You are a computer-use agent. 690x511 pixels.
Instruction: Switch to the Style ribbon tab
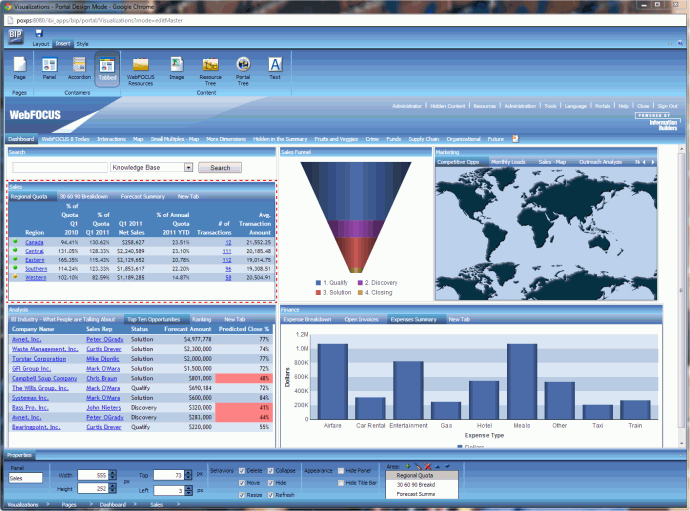tap(82, 44)
